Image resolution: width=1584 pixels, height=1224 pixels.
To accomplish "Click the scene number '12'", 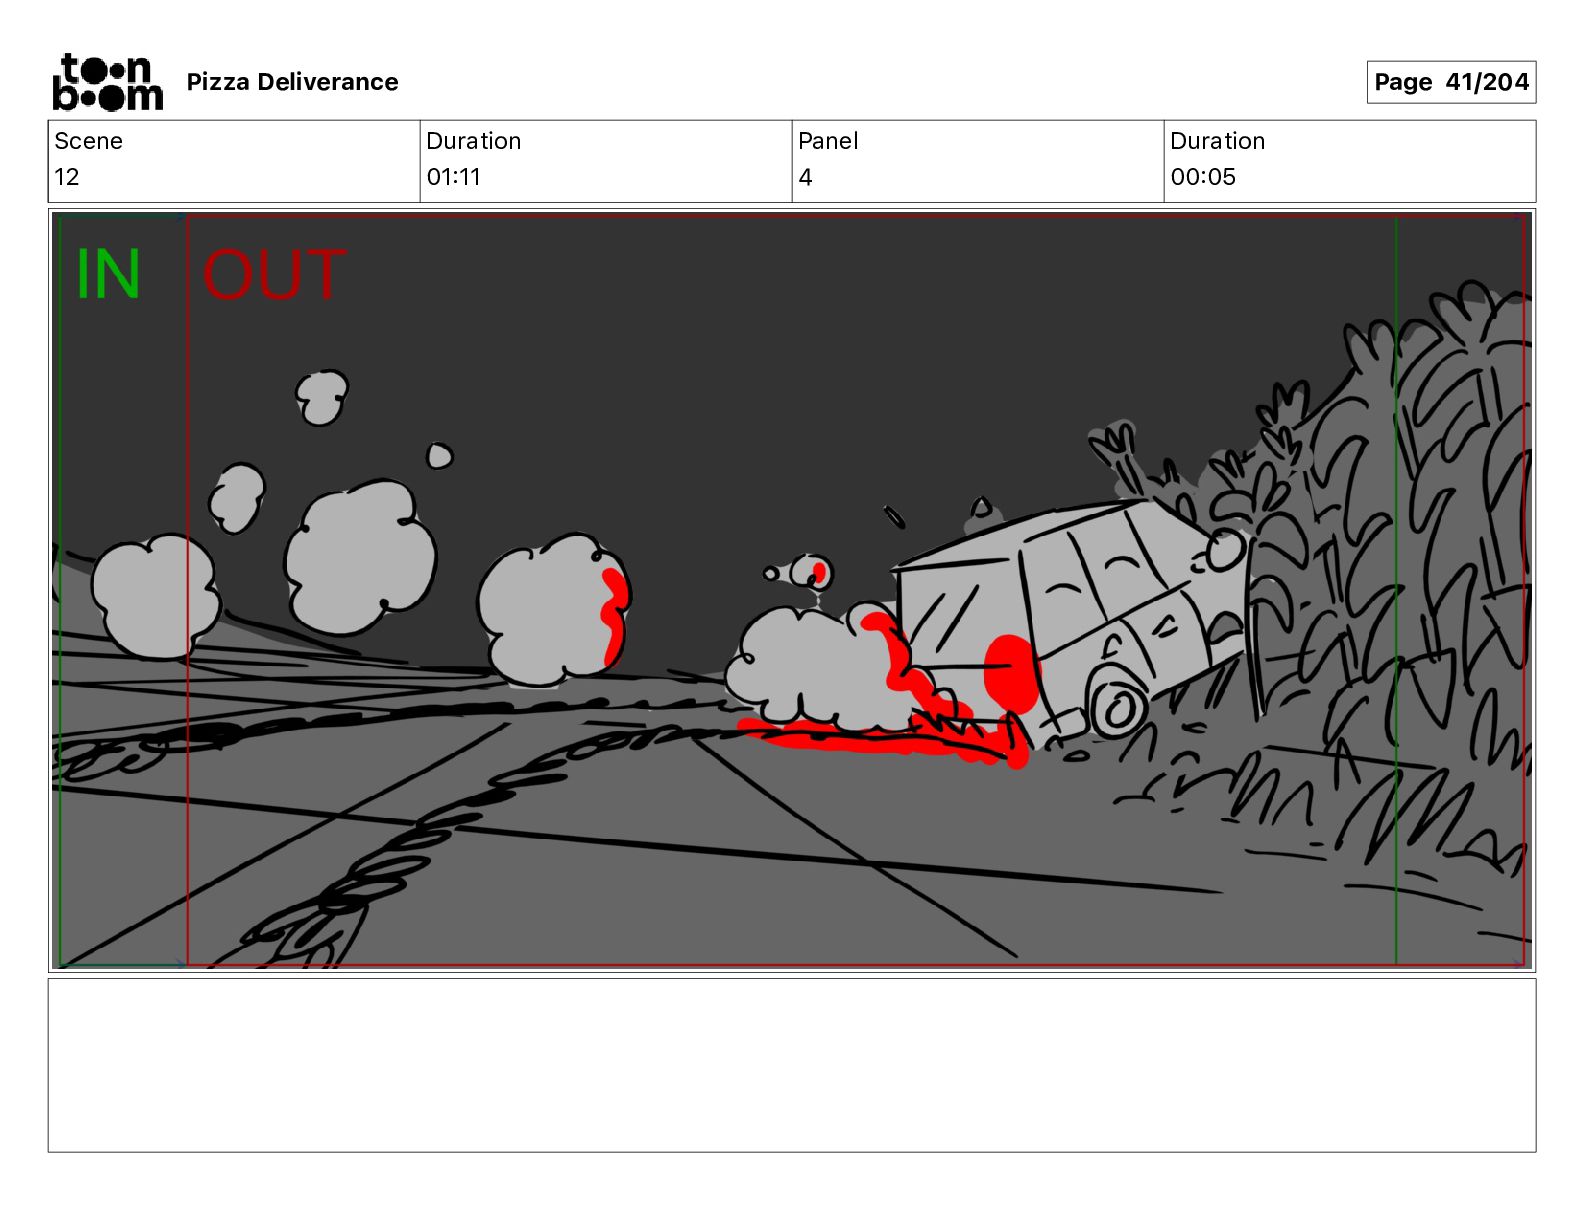I will click(x=66, y=177).
